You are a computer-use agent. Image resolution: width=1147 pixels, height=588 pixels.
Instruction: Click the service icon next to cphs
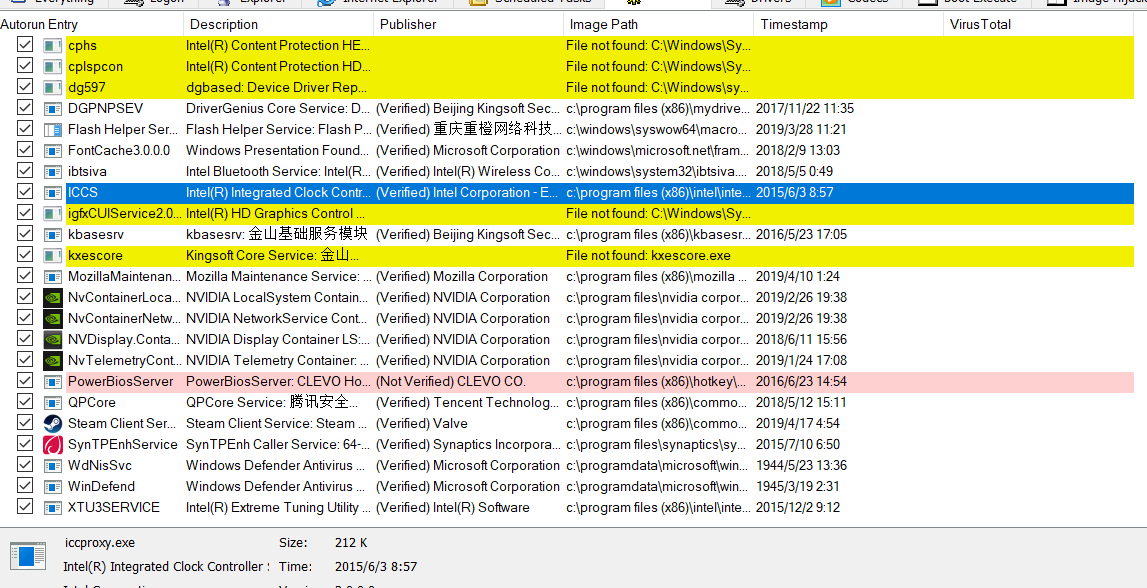[53, 45]
